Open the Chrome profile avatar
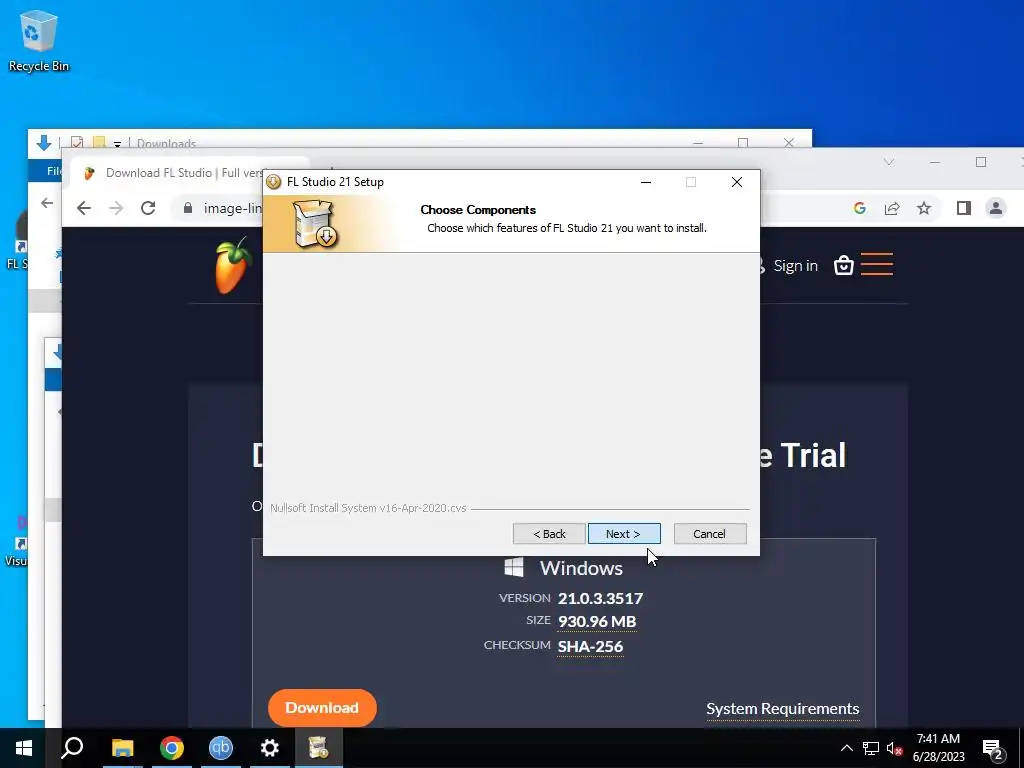 click(x=996, y=208)
